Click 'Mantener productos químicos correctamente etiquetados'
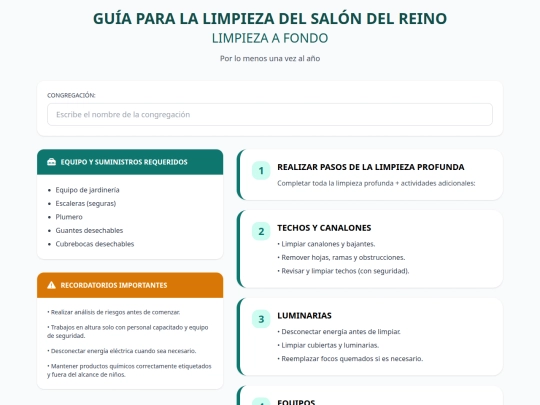 129,370
